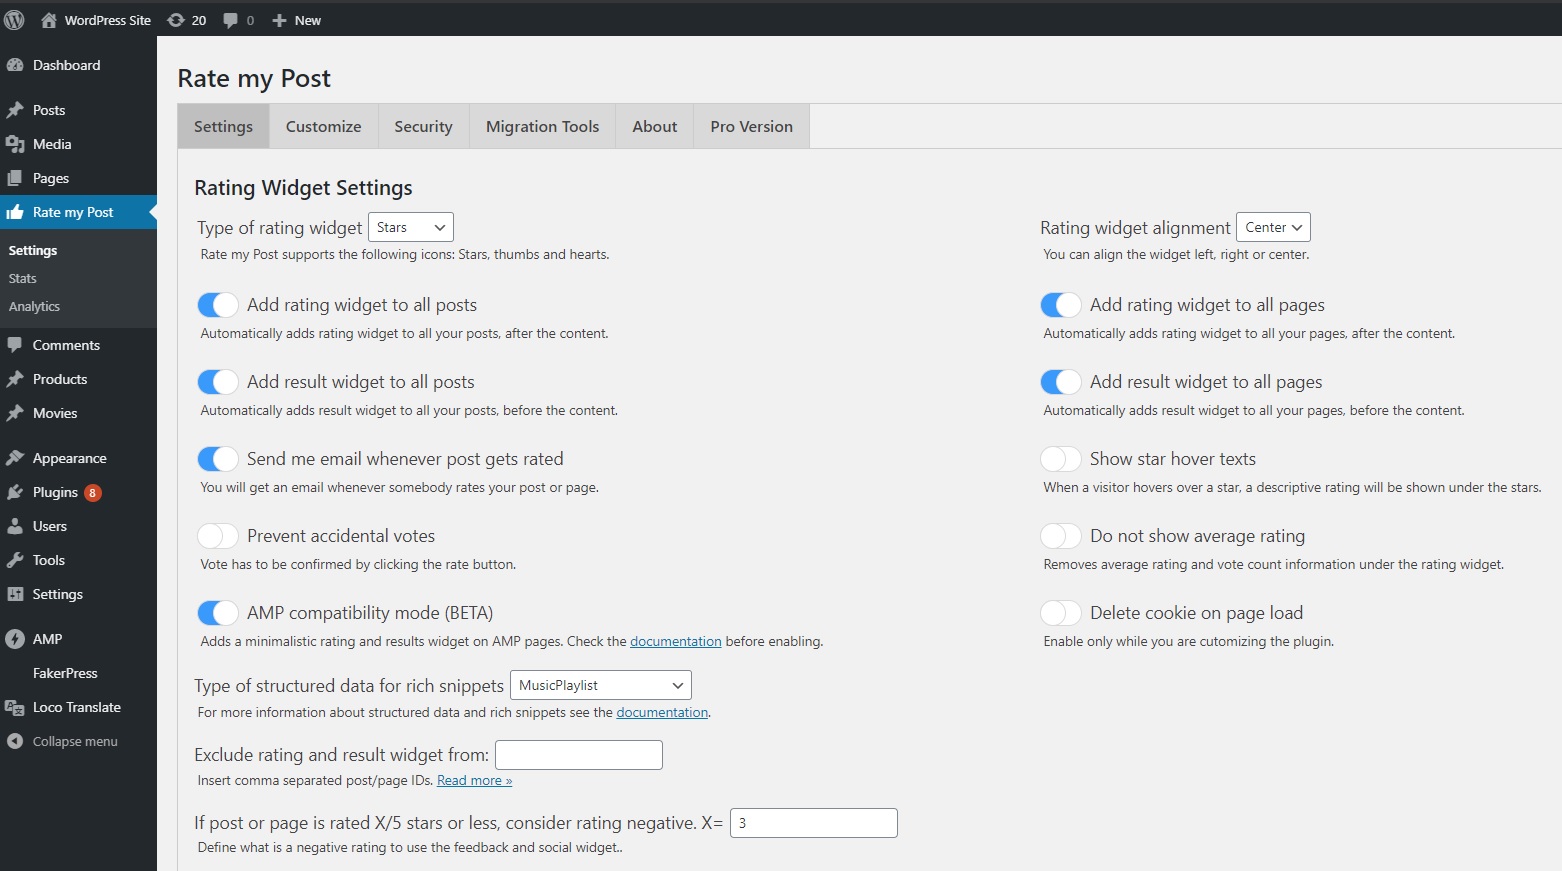
Task: Open the Dashboard sidebar icon
Action: 15,65
